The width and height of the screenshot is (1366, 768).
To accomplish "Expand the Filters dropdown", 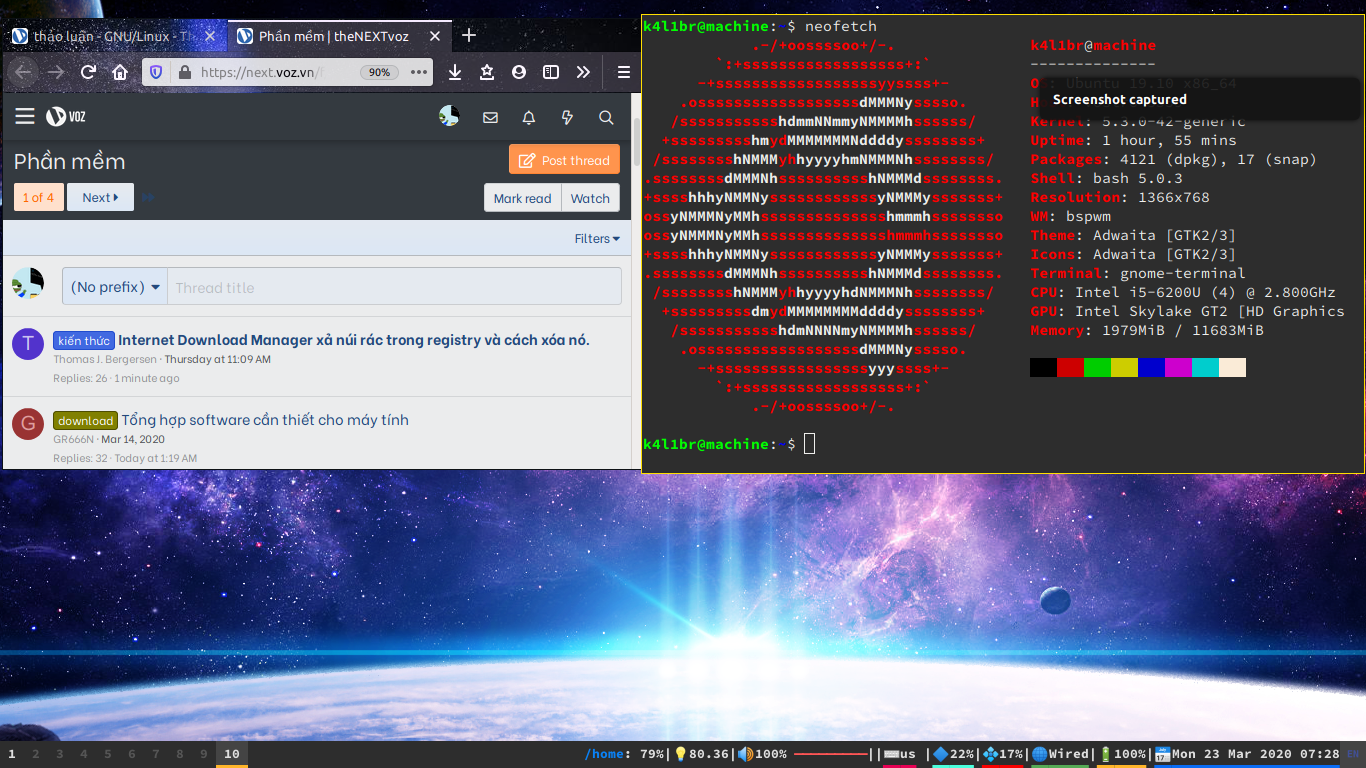I will click(x=597, y=238).
